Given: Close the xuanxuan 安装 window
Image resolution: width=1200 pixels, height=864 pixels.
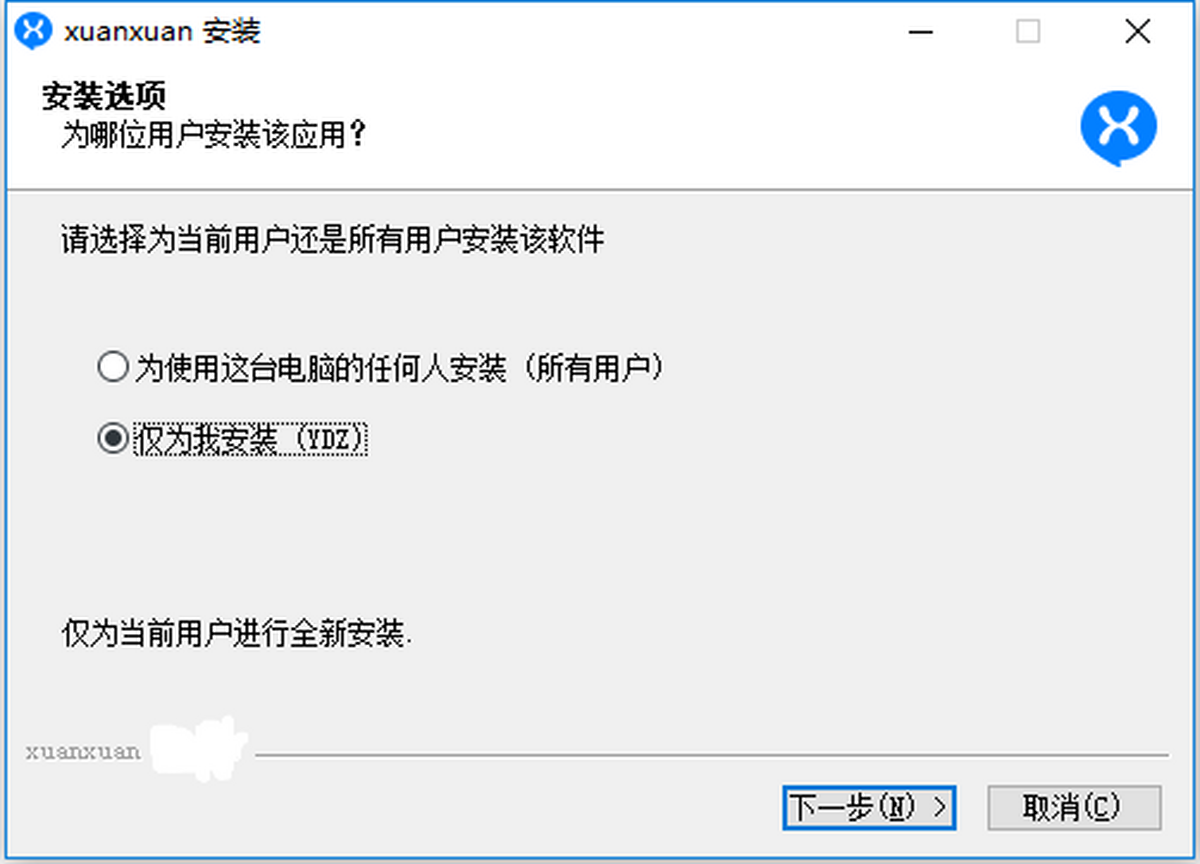Looking at the screenshot, I should point(1137,32).
